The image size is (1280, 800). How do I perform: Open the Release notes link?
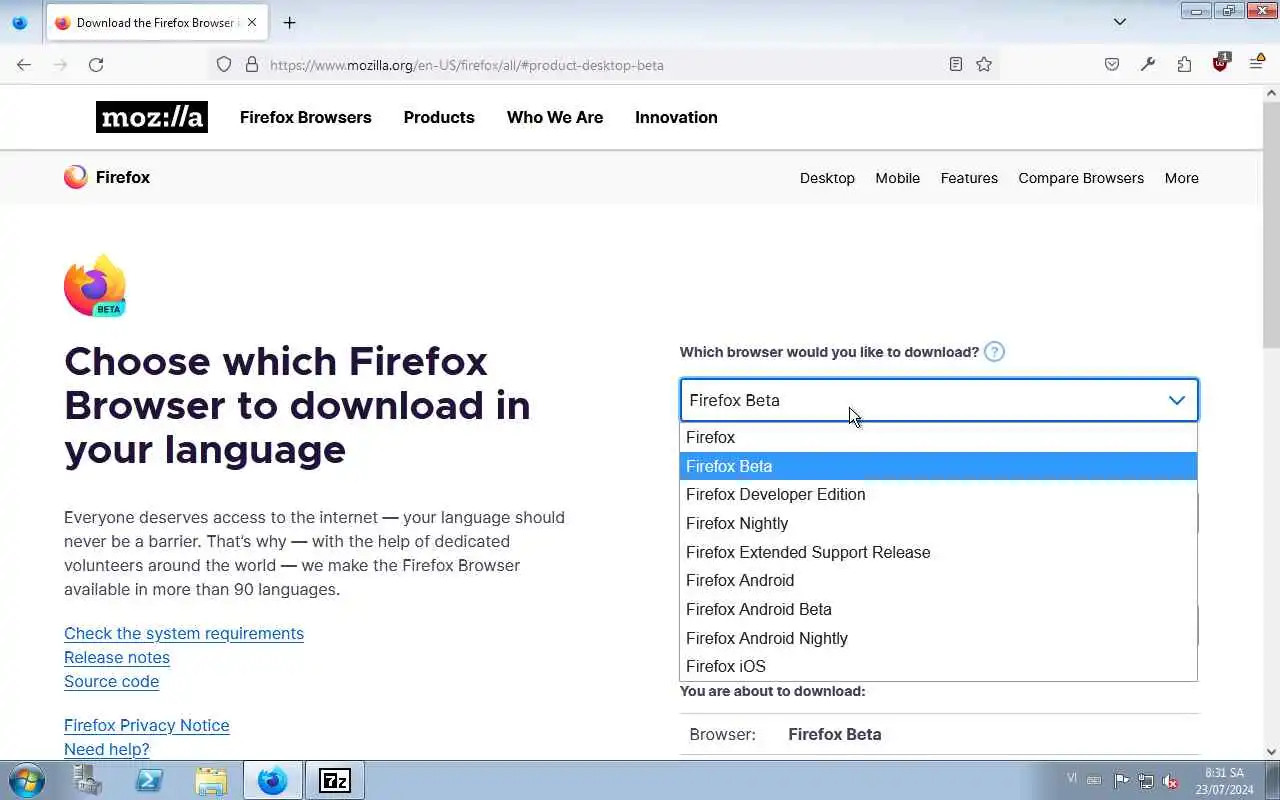117,657
